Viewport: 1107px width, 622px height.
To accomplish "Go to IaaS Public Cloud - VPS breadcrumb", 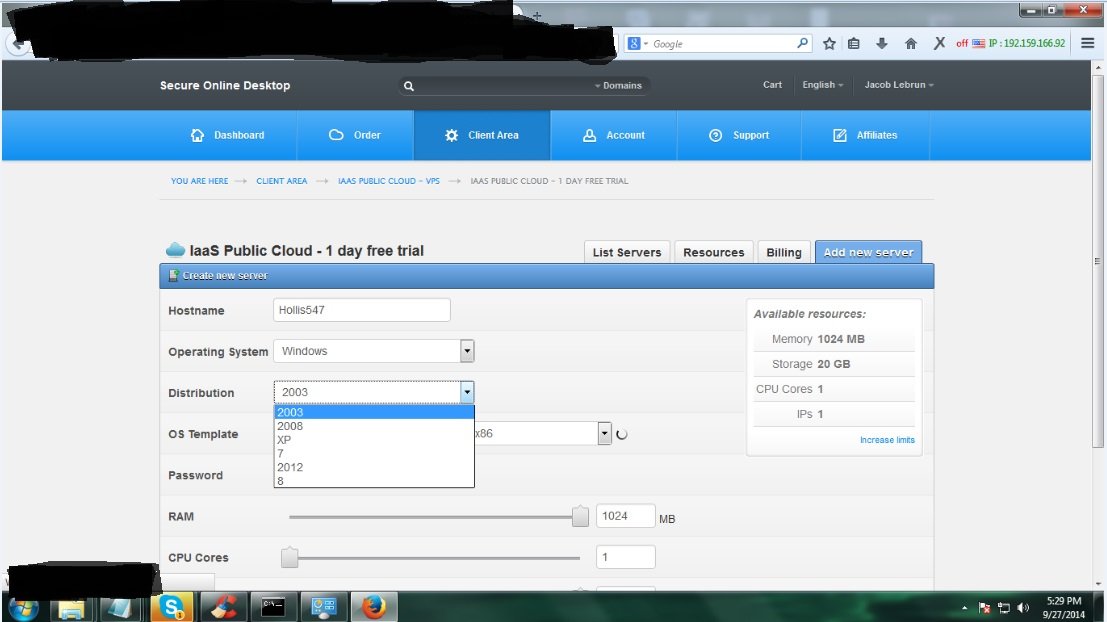I will click(x=388, y=181).
